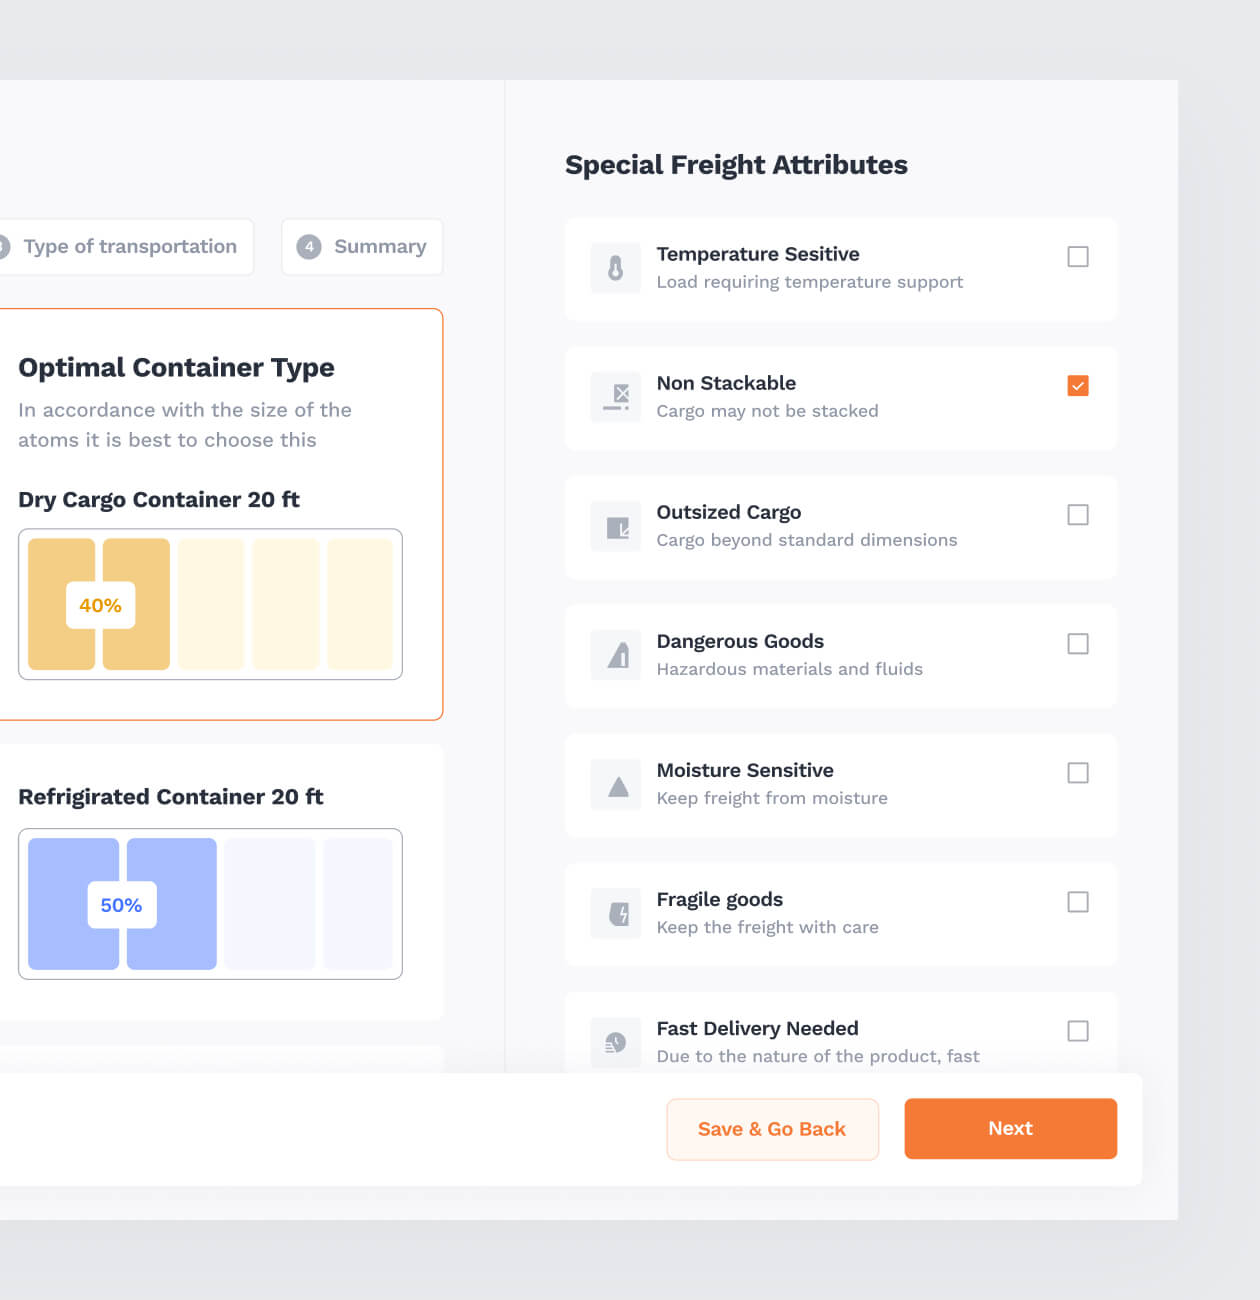Click the Dangerous Goods hazard icon

pos(615,655)
